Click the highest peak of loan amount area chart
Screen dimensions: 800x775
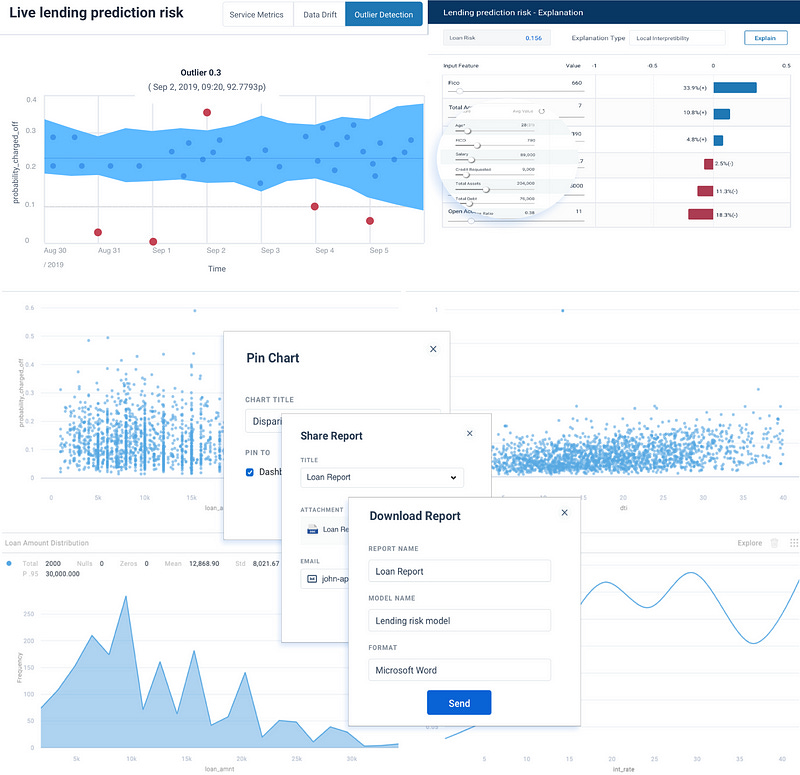click(x=126, y=596)
